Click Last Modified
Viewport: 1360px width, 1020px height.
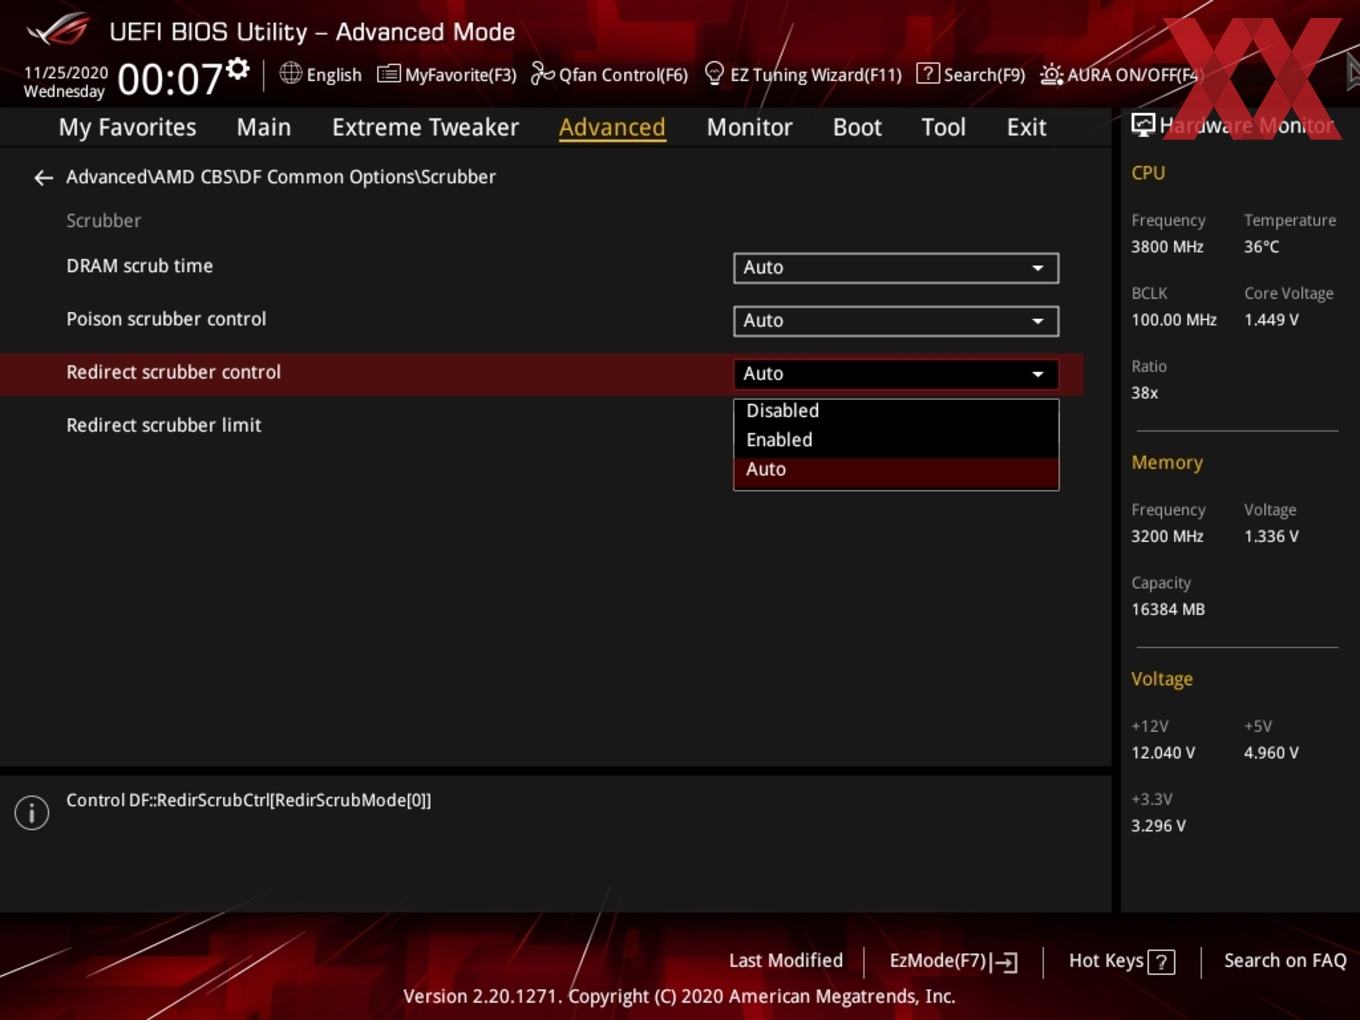[x=786, y=961]
